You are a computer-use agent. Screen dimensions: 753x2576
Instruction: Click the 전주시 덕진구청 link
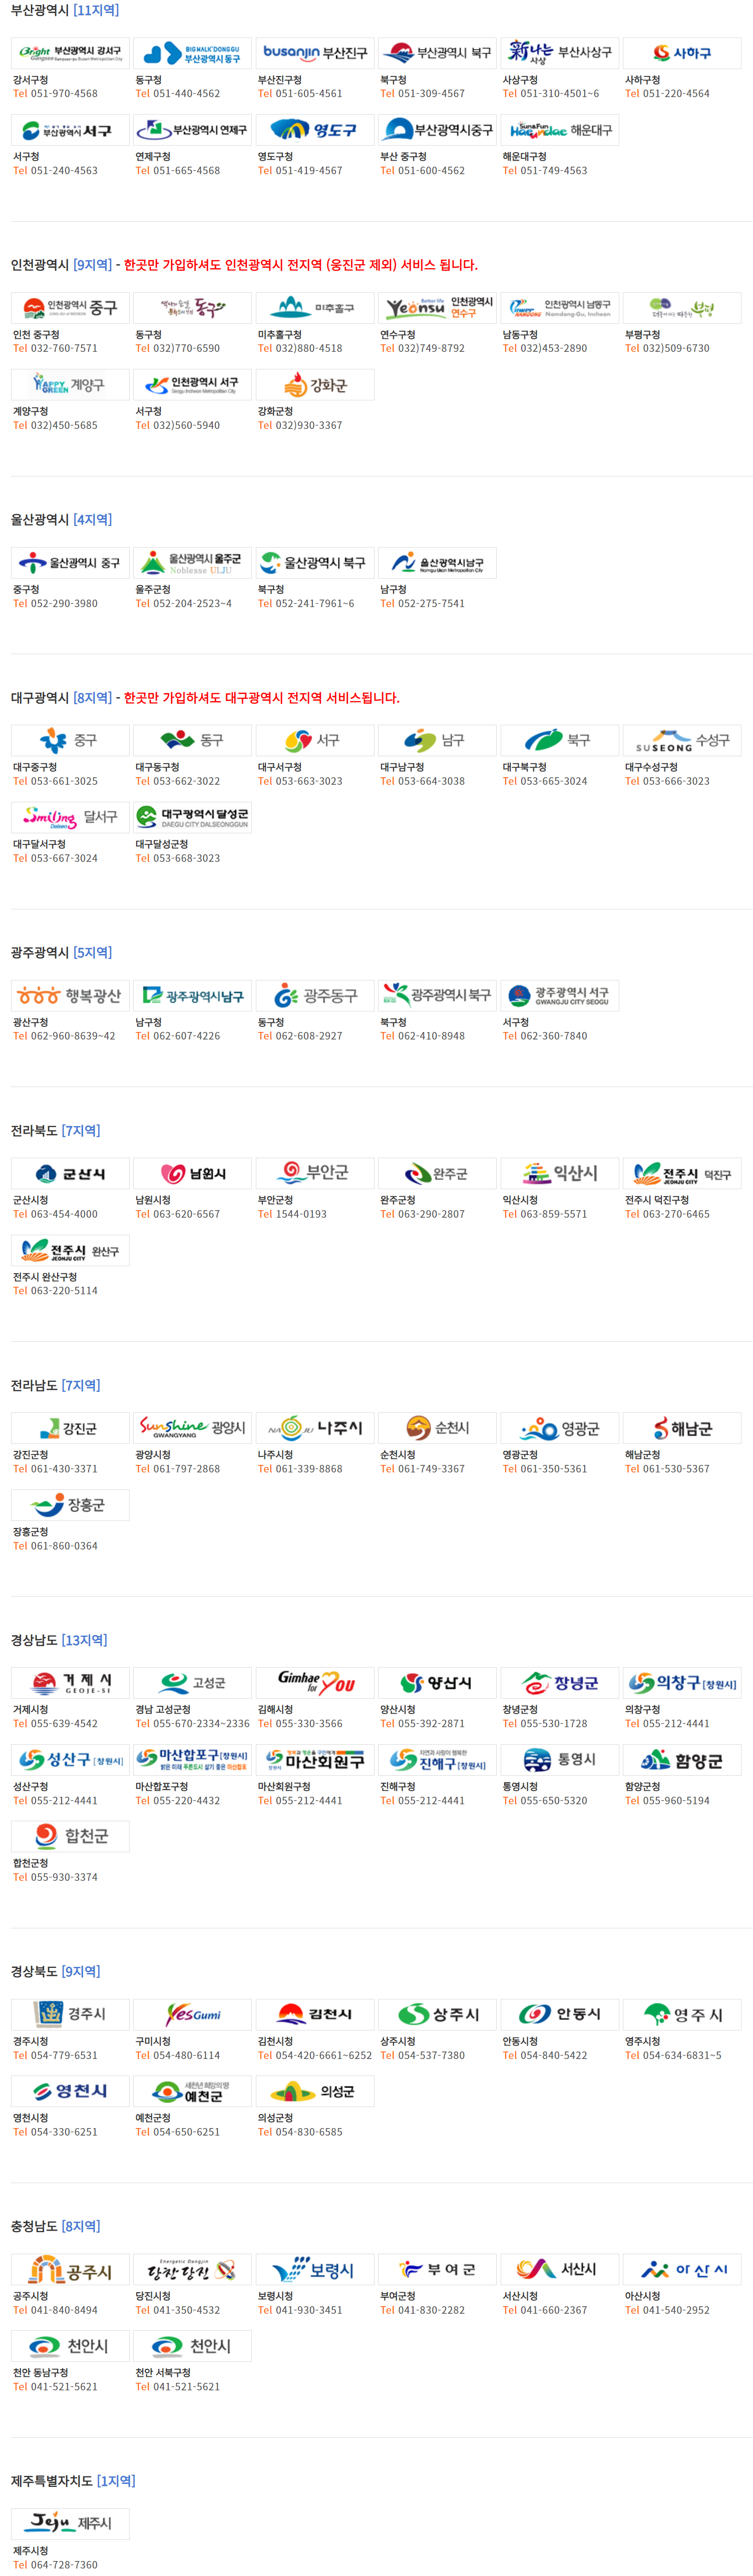(x=657, y=1200)
